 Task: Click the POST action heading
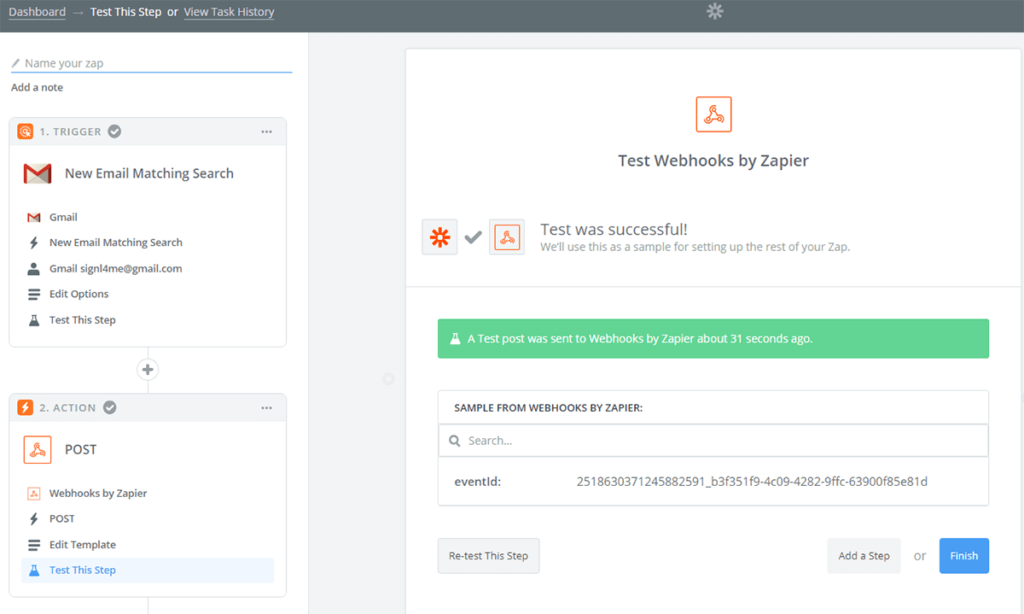coord(80,449)
